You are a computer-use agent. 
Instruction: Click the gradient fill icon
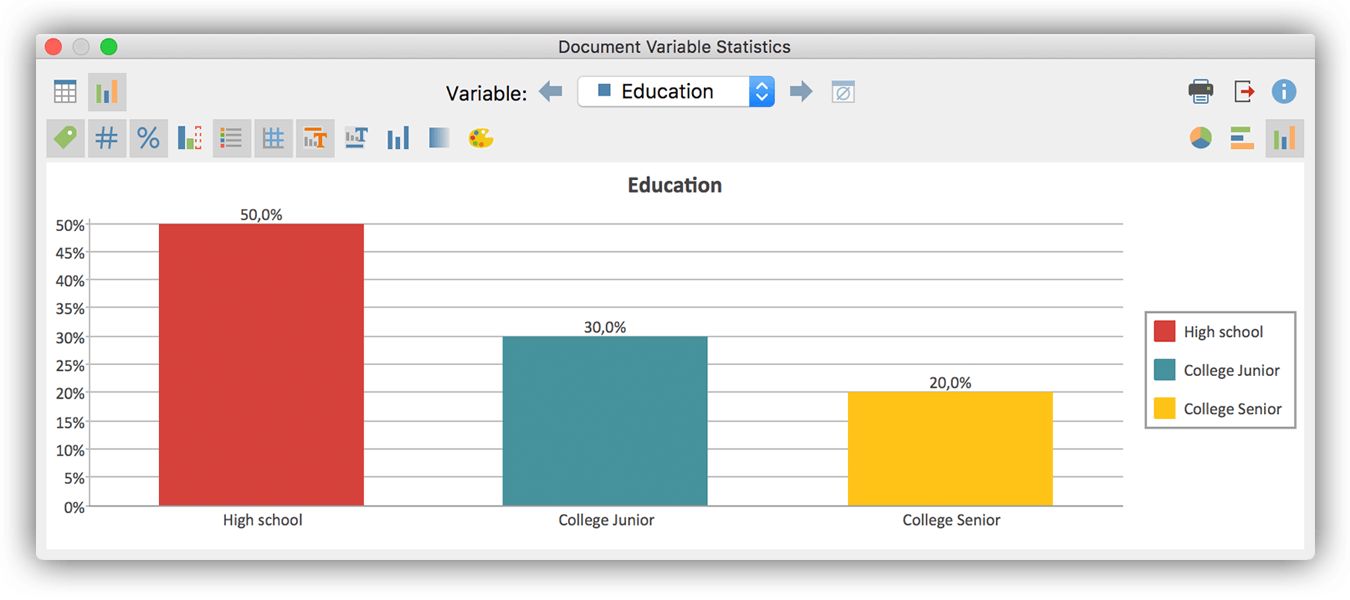click(439, 138)
